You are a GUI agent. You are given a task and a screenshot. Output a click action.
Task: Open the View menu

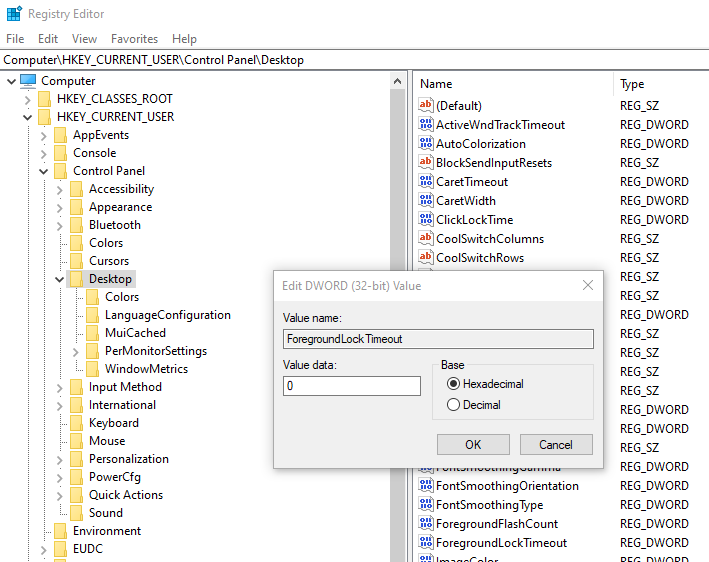pyautogui.click(x=84, y=39)
